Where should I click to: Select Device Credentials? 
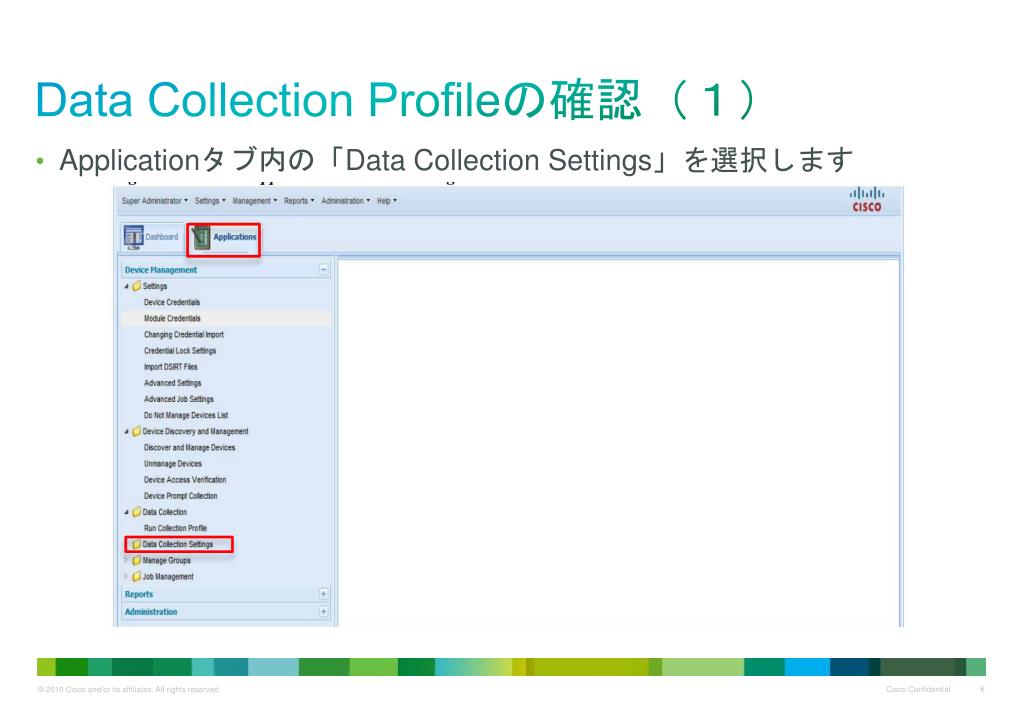tap(172, 302)
